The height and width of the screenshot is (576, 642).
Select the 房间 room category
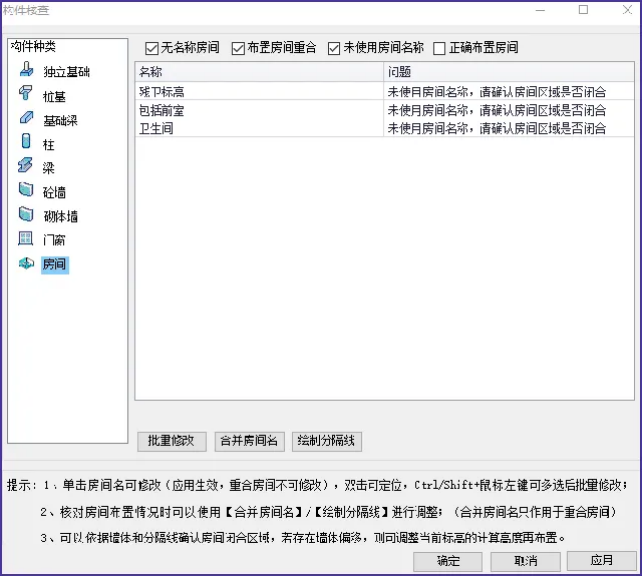26,264
